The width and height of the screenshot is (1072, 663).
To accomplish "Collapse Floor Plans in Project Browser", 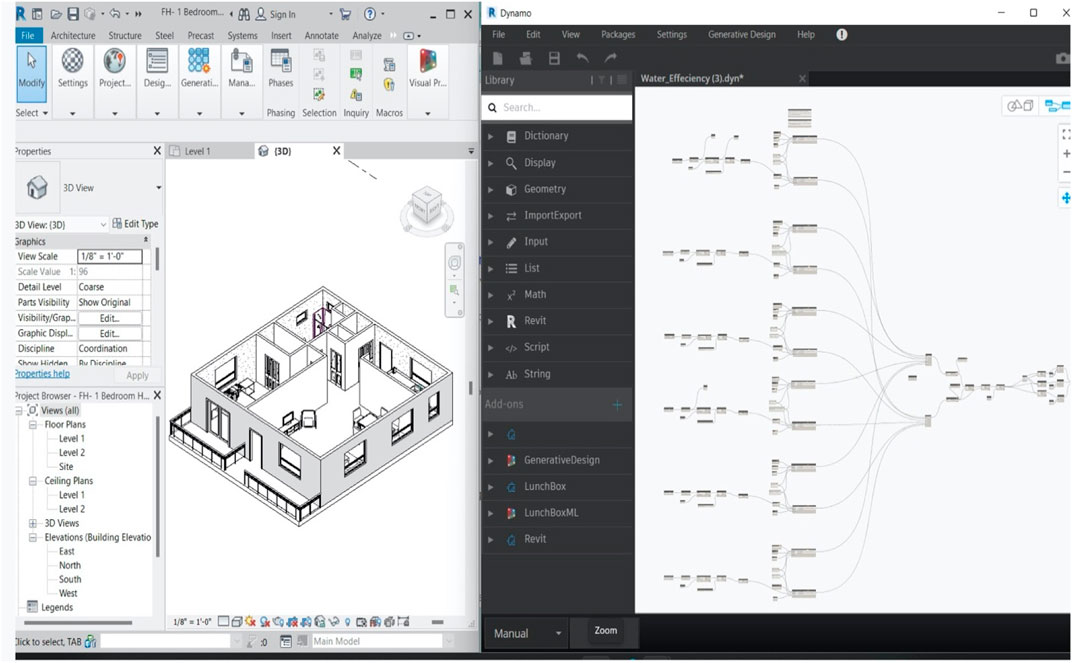I will [x=32, y=424].
